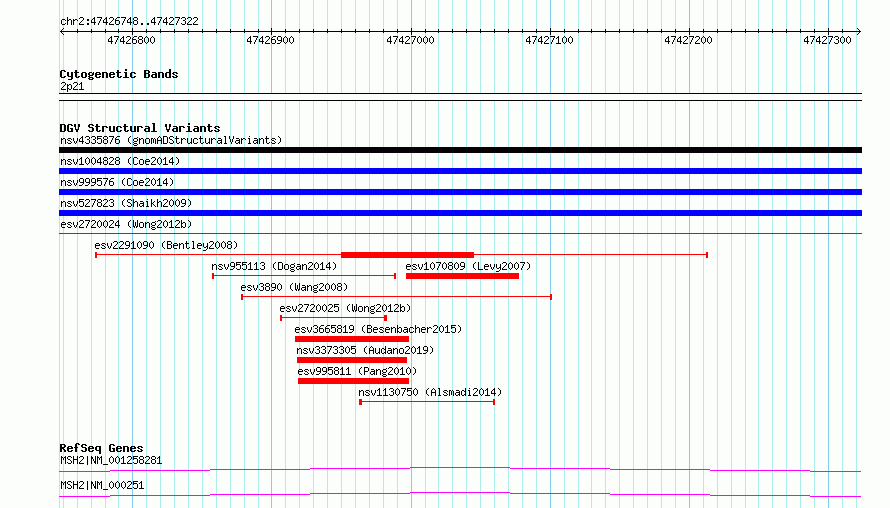Select the 47426900 ruler tick label

270,40
